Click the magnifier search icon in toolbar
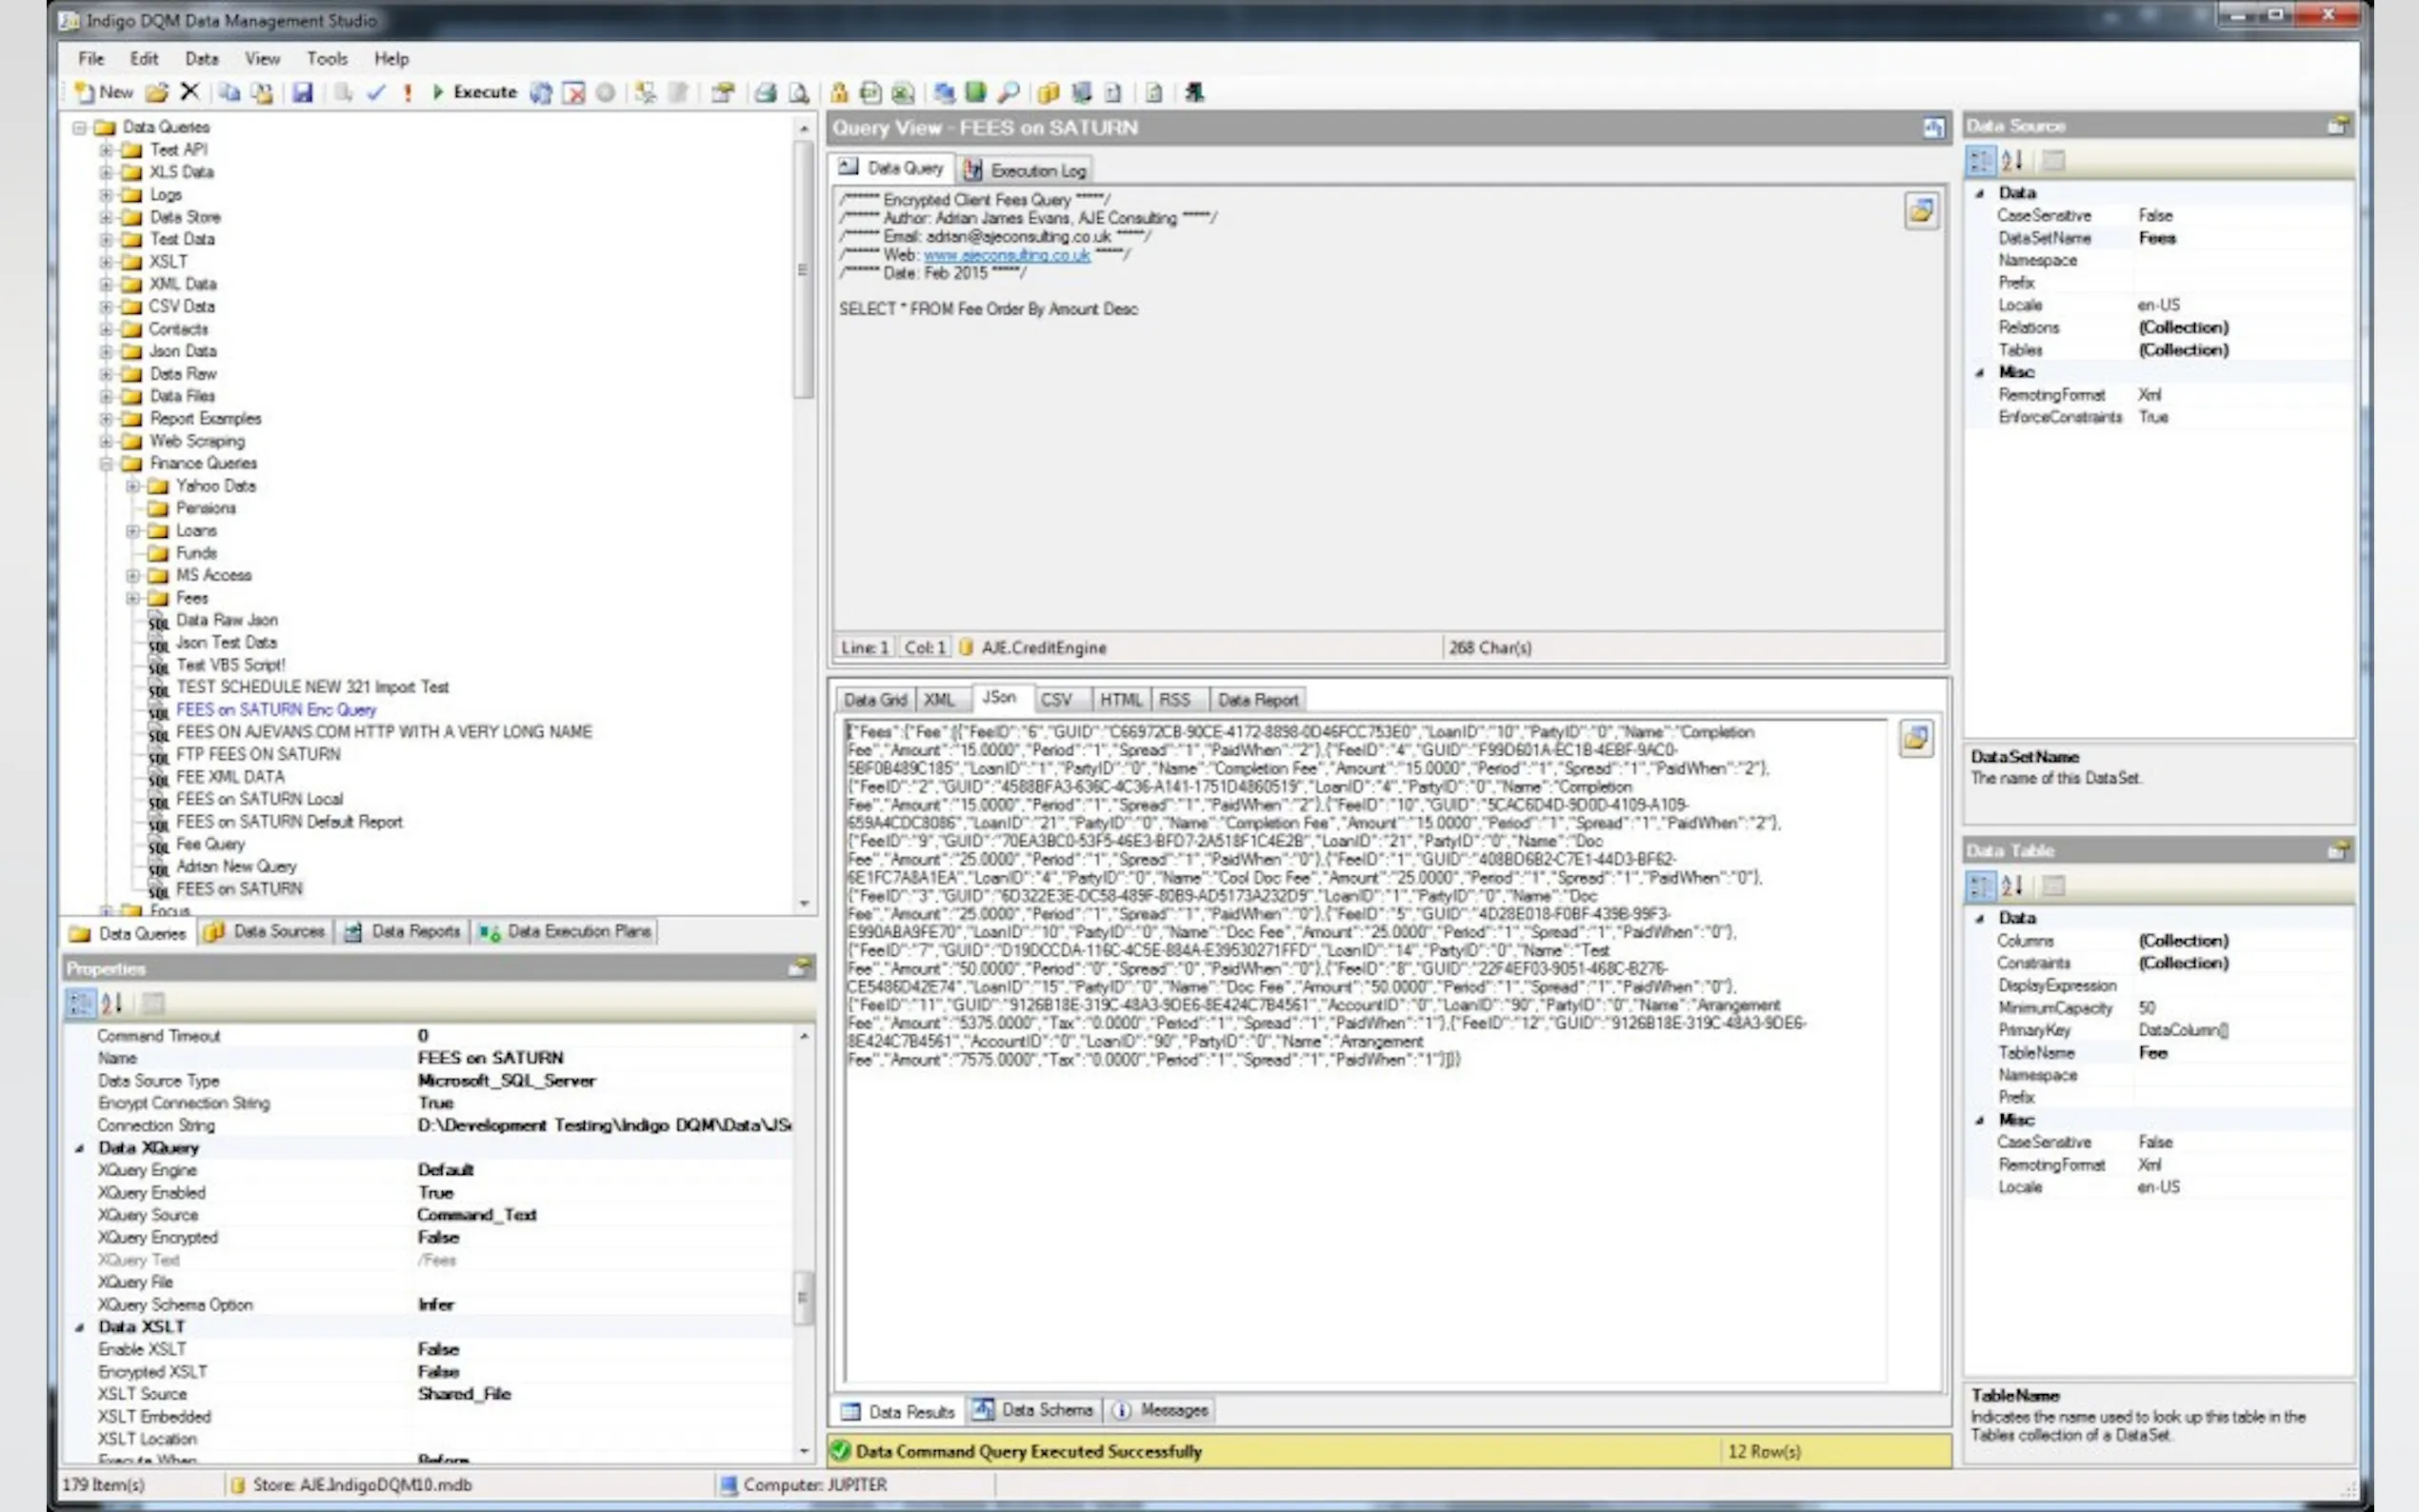 coord(1009,93)
